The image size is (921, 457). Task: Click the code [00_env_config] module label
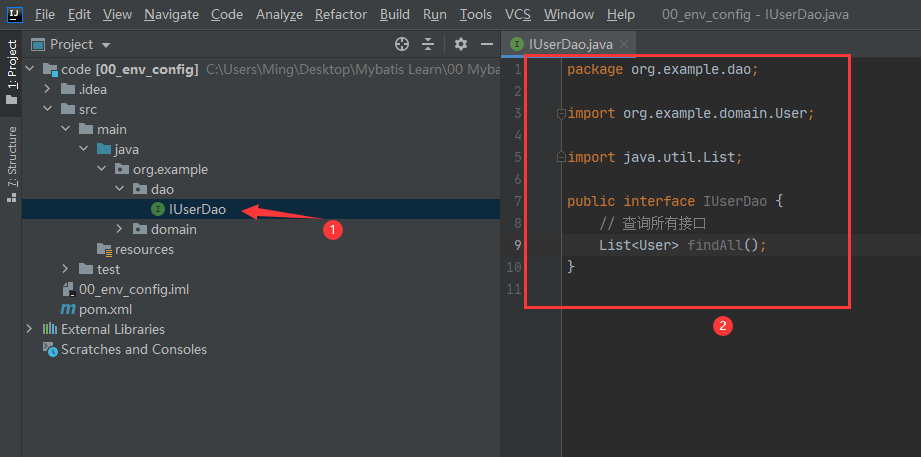tap(129, 70)
